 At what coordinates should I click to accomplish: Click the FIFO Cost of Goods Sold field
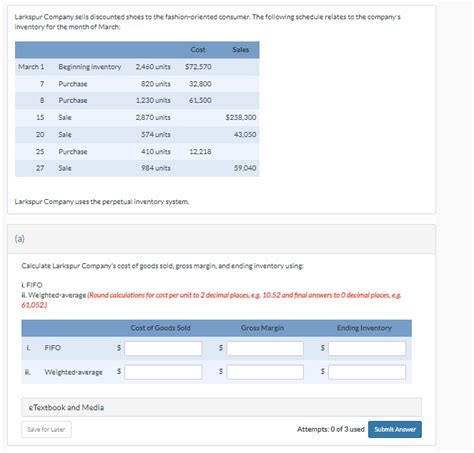pyautogui.click(x=163, y=348)
